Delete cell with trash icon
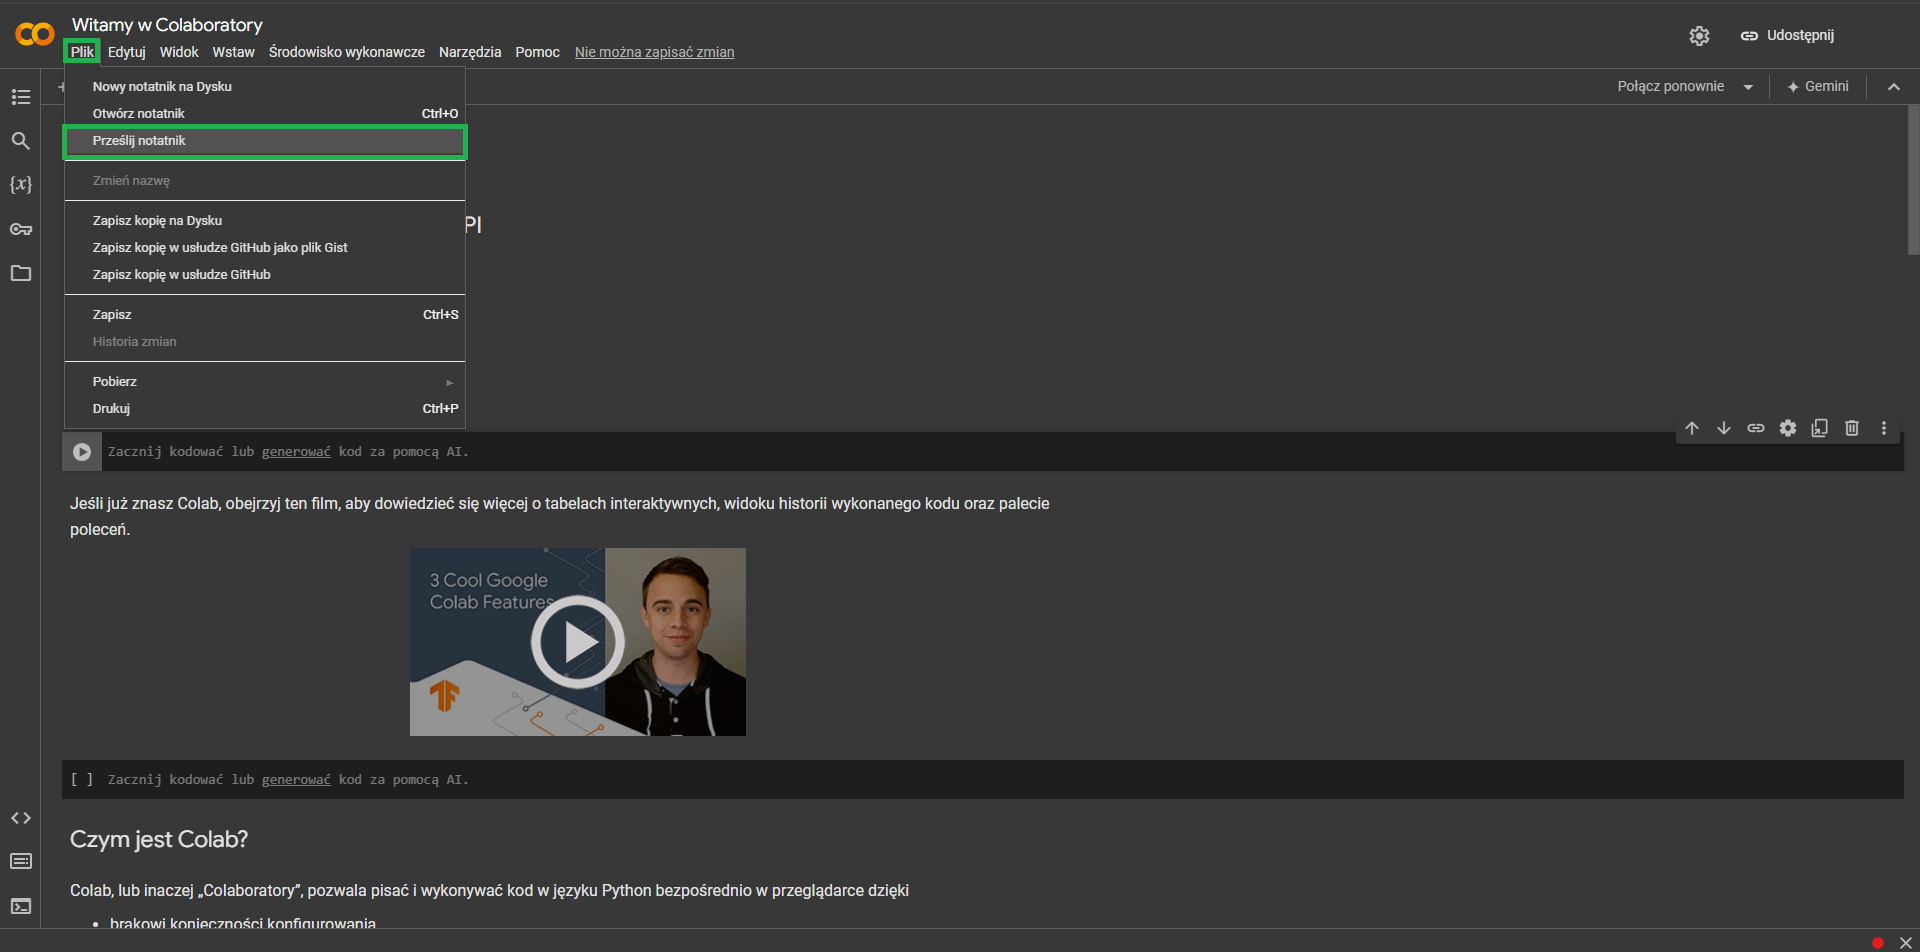Viewport: 1920px width, 952px height. (x=1852, y=428)
